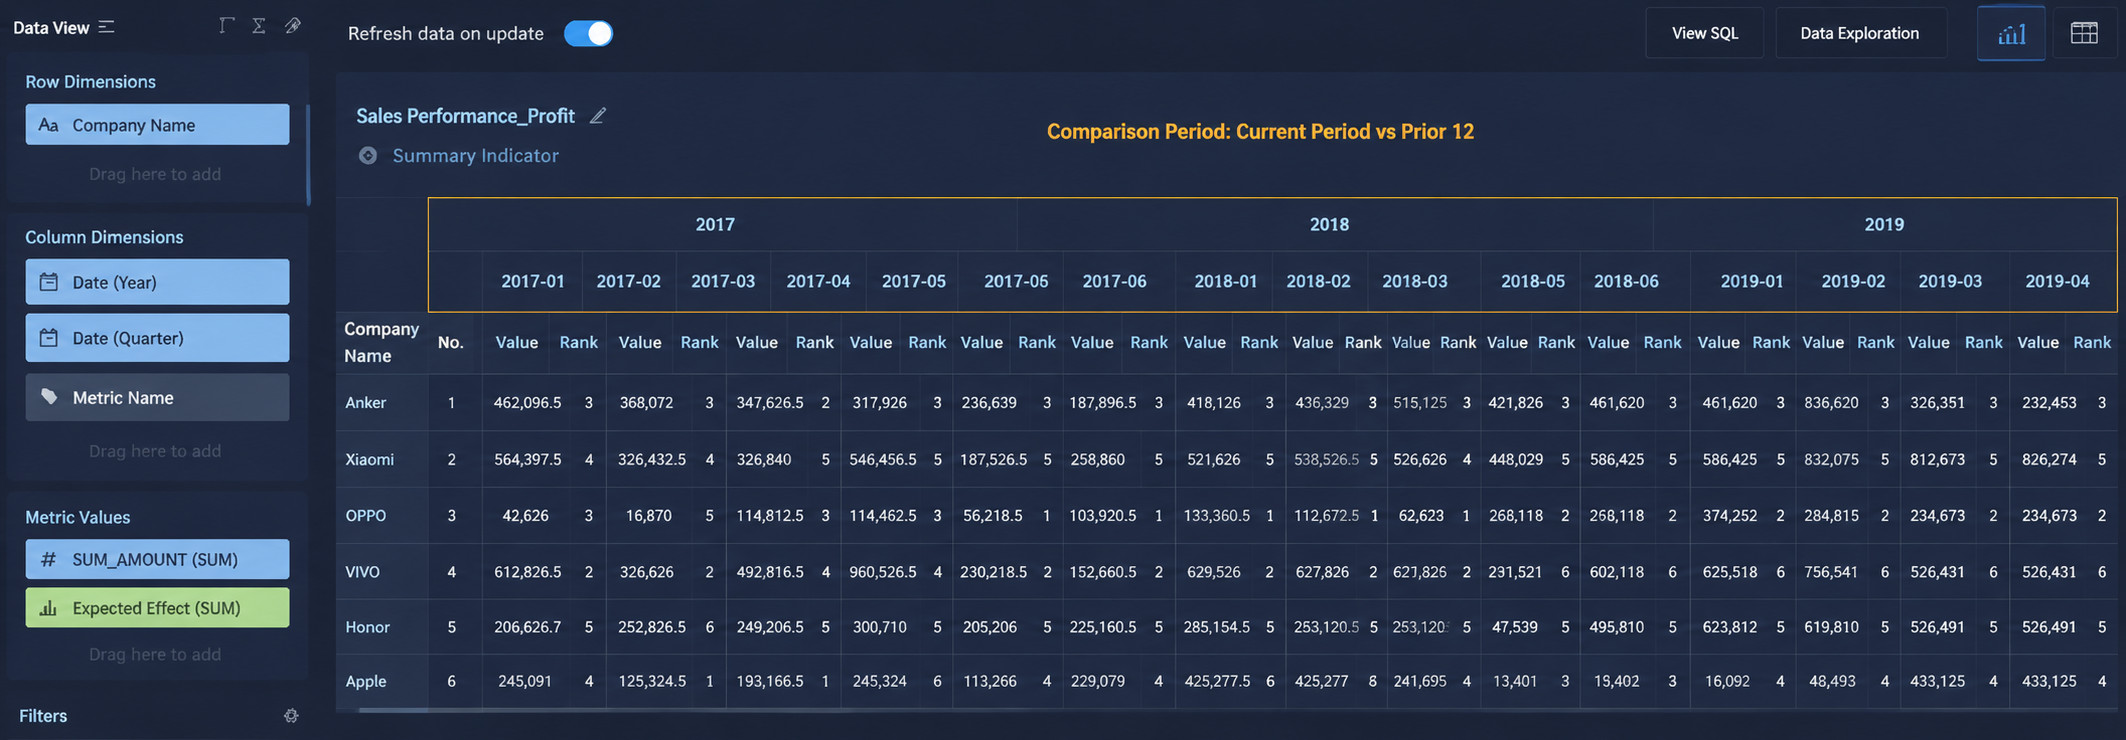This screenshot has height=740, width=2126.
Task: Click bar chart icon on Expected Effect pill
Action: point(48,608)
